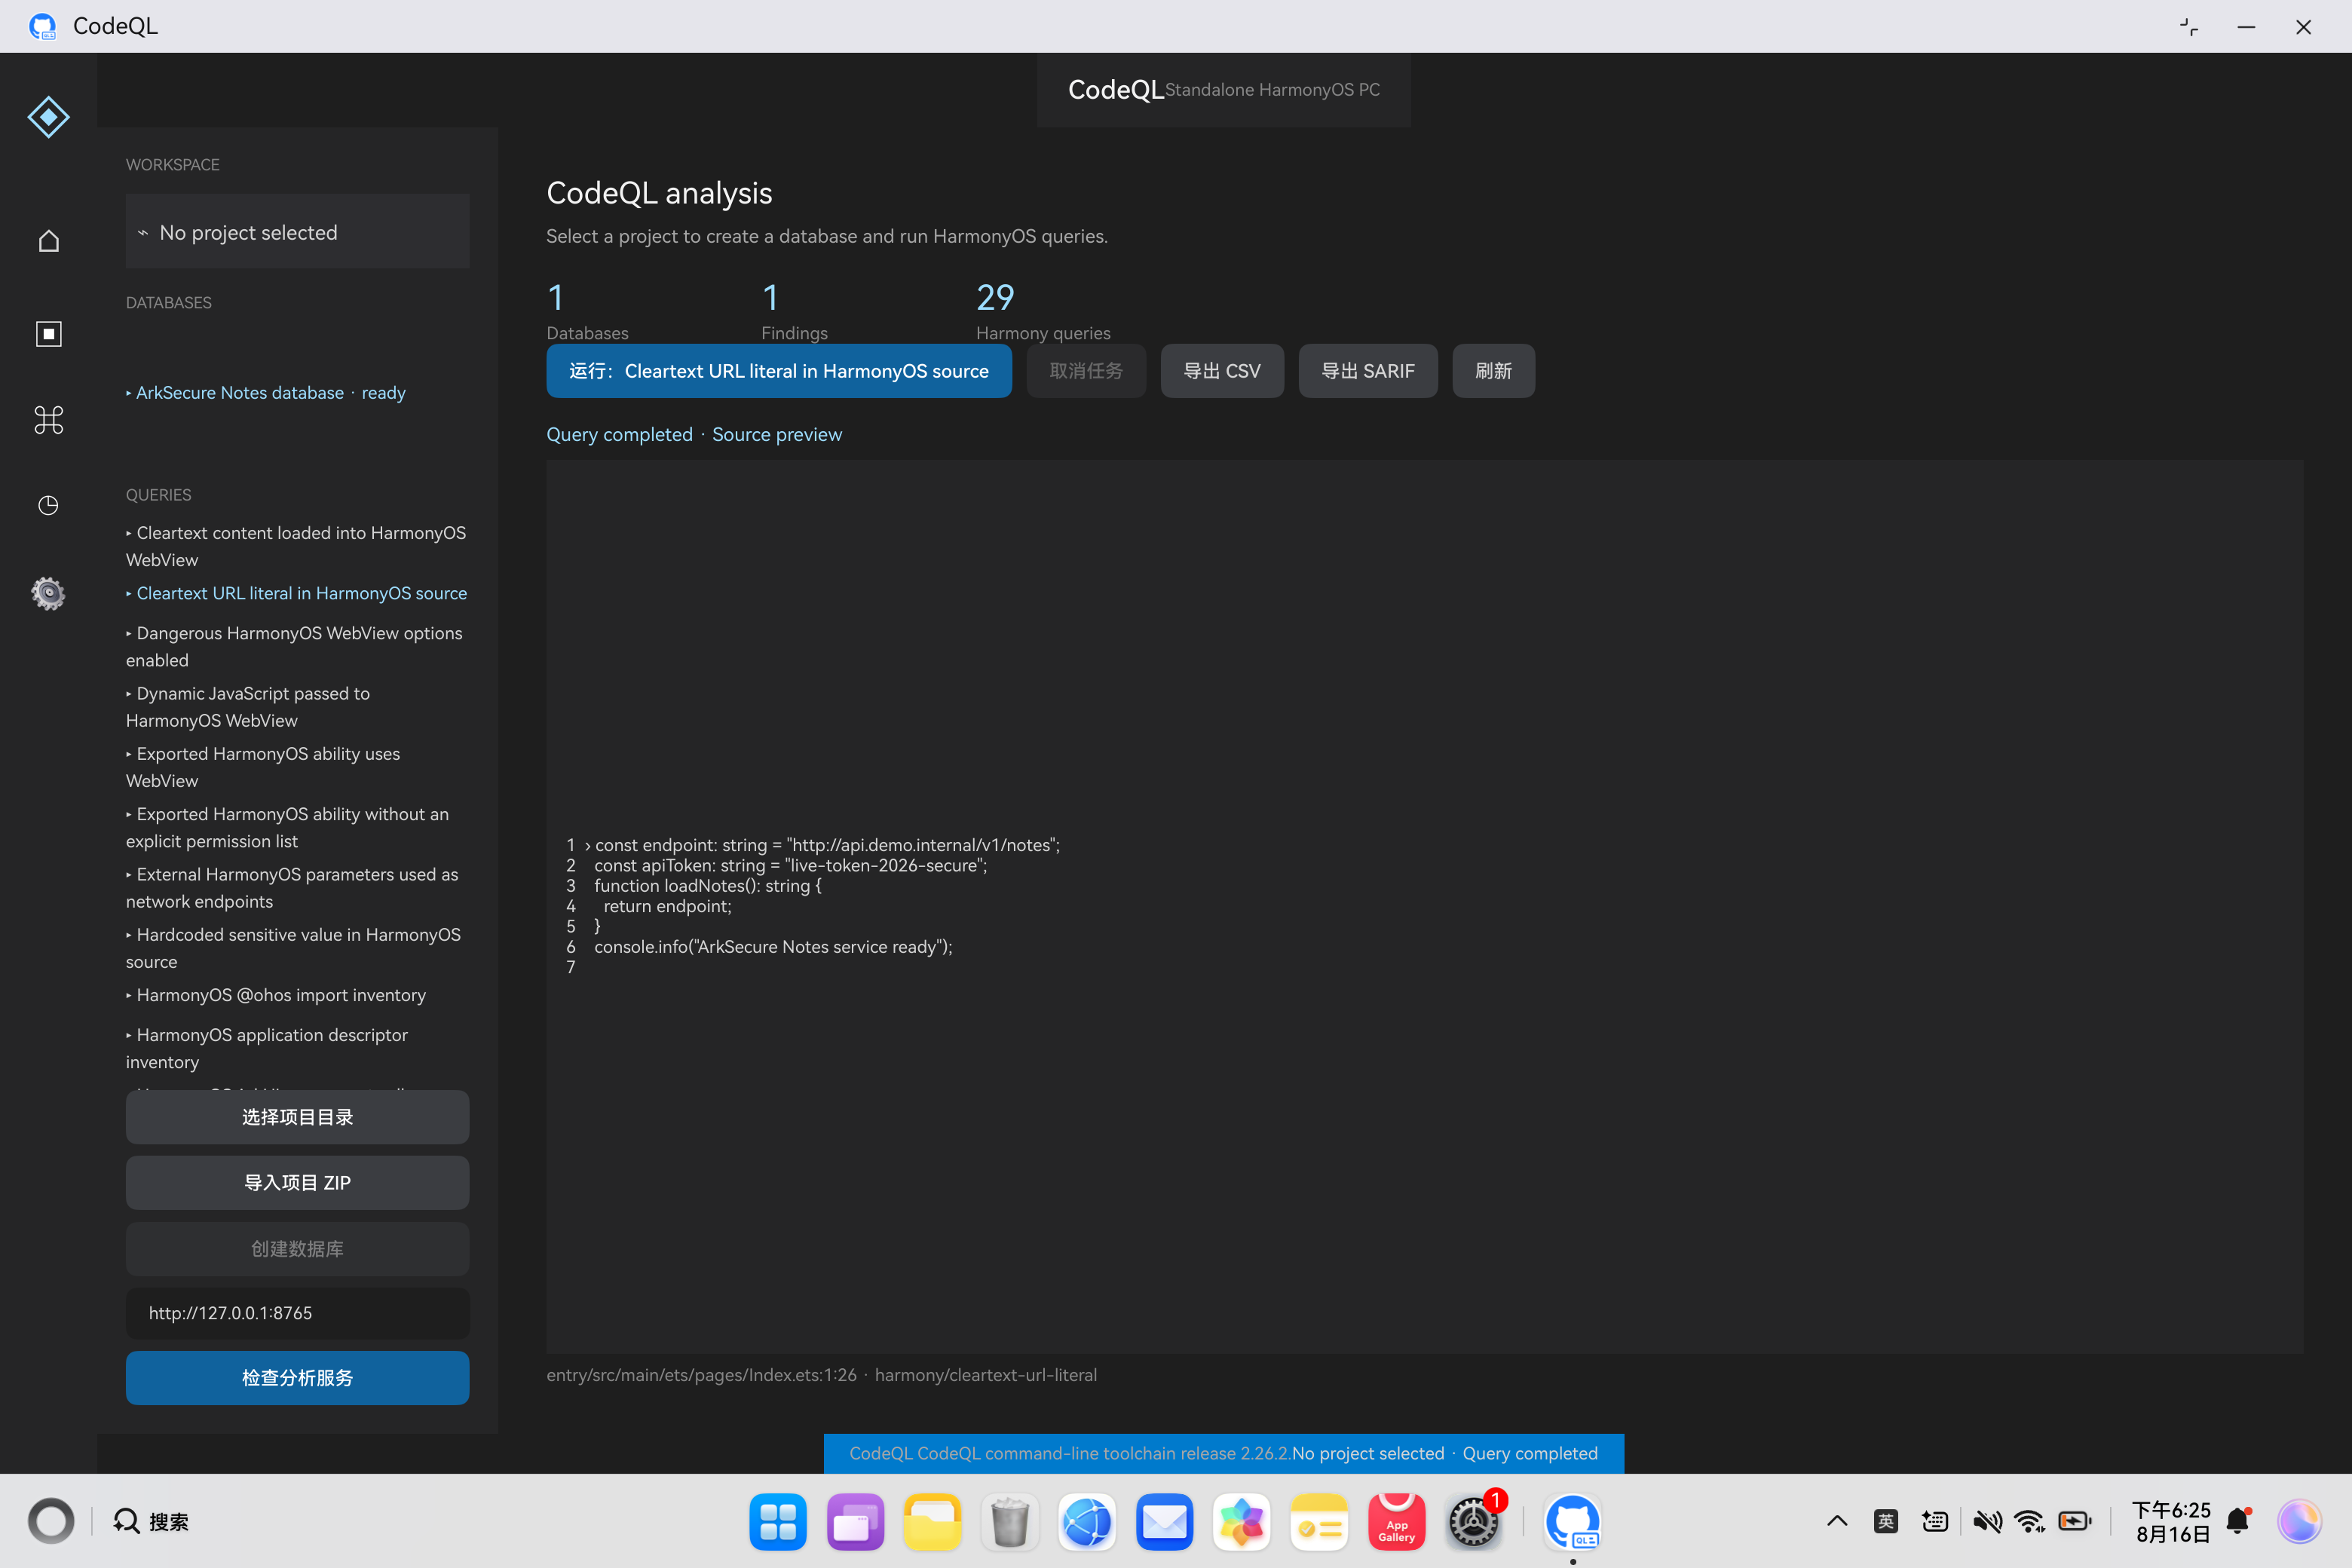The image size is (2352, 1568).
Task: Open the 'No project selected' workspace selector
Action: [297, 232]
